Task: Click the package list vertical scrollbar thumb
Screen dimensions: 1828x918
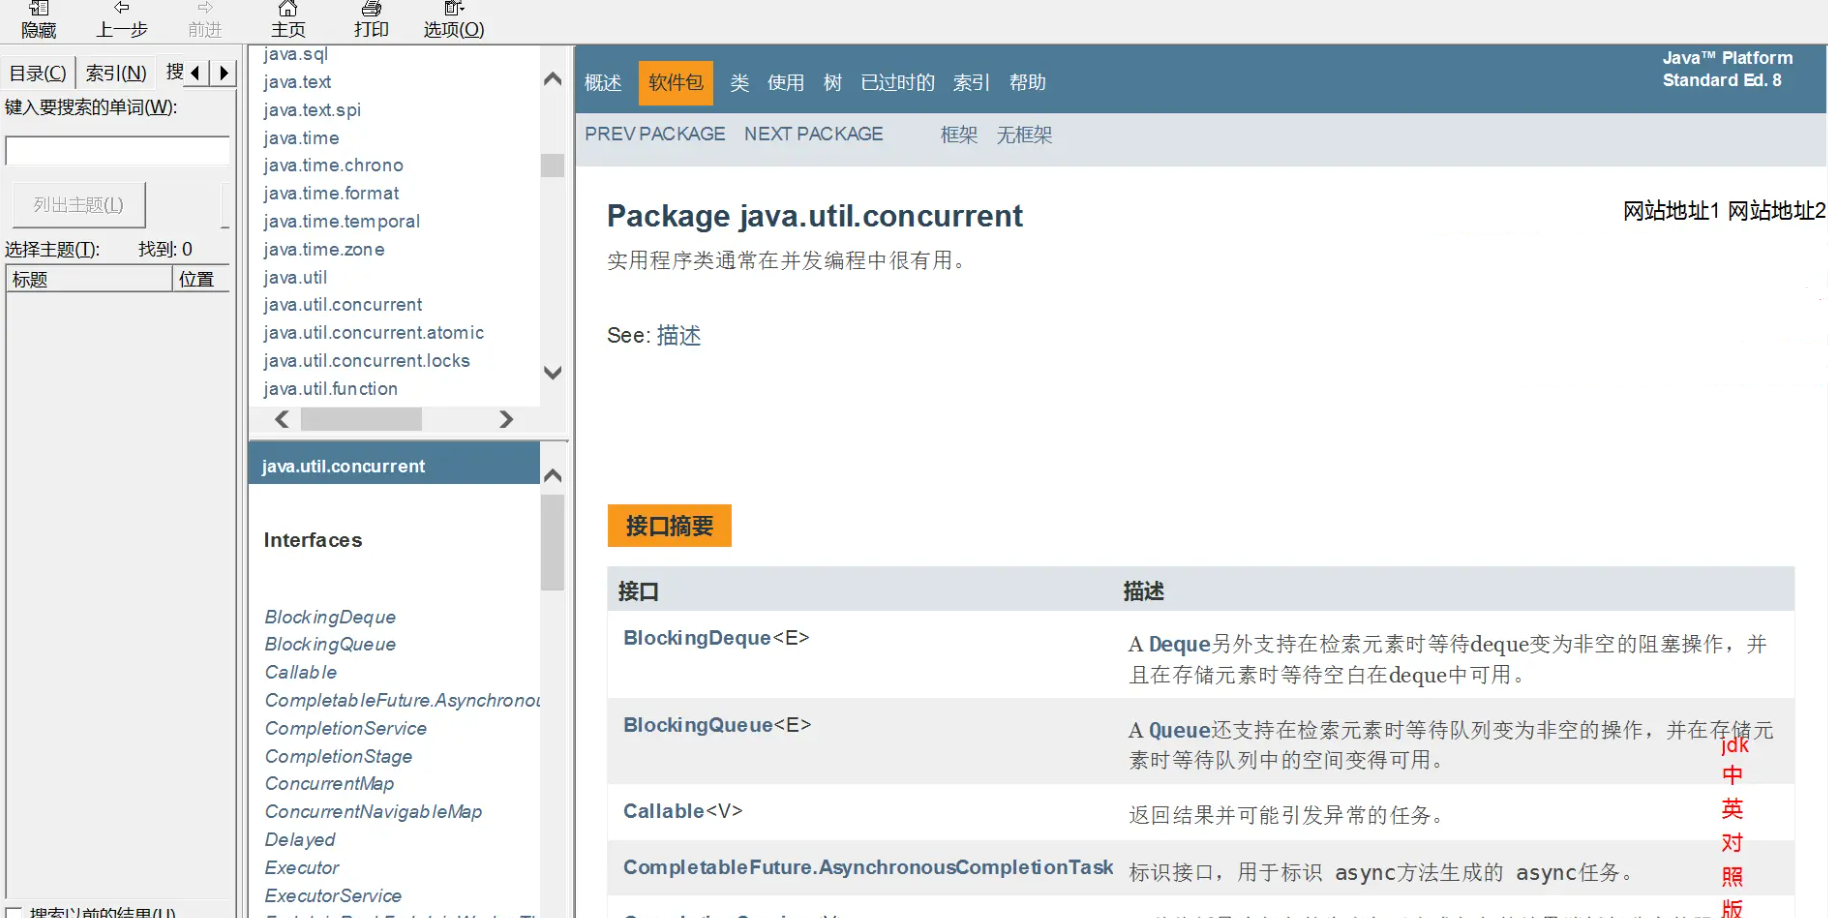Action: (x=552, y=165)
